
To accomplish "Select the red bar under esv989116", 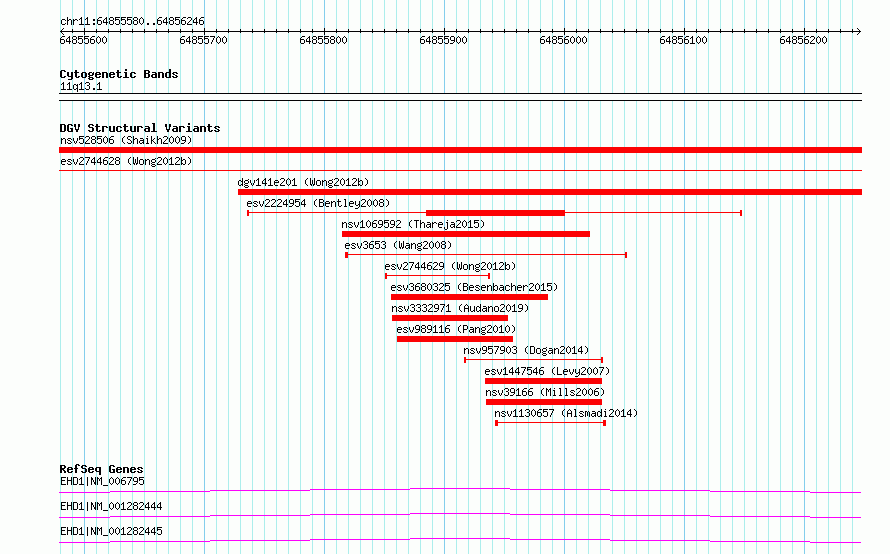I will (x=455, y=339).
